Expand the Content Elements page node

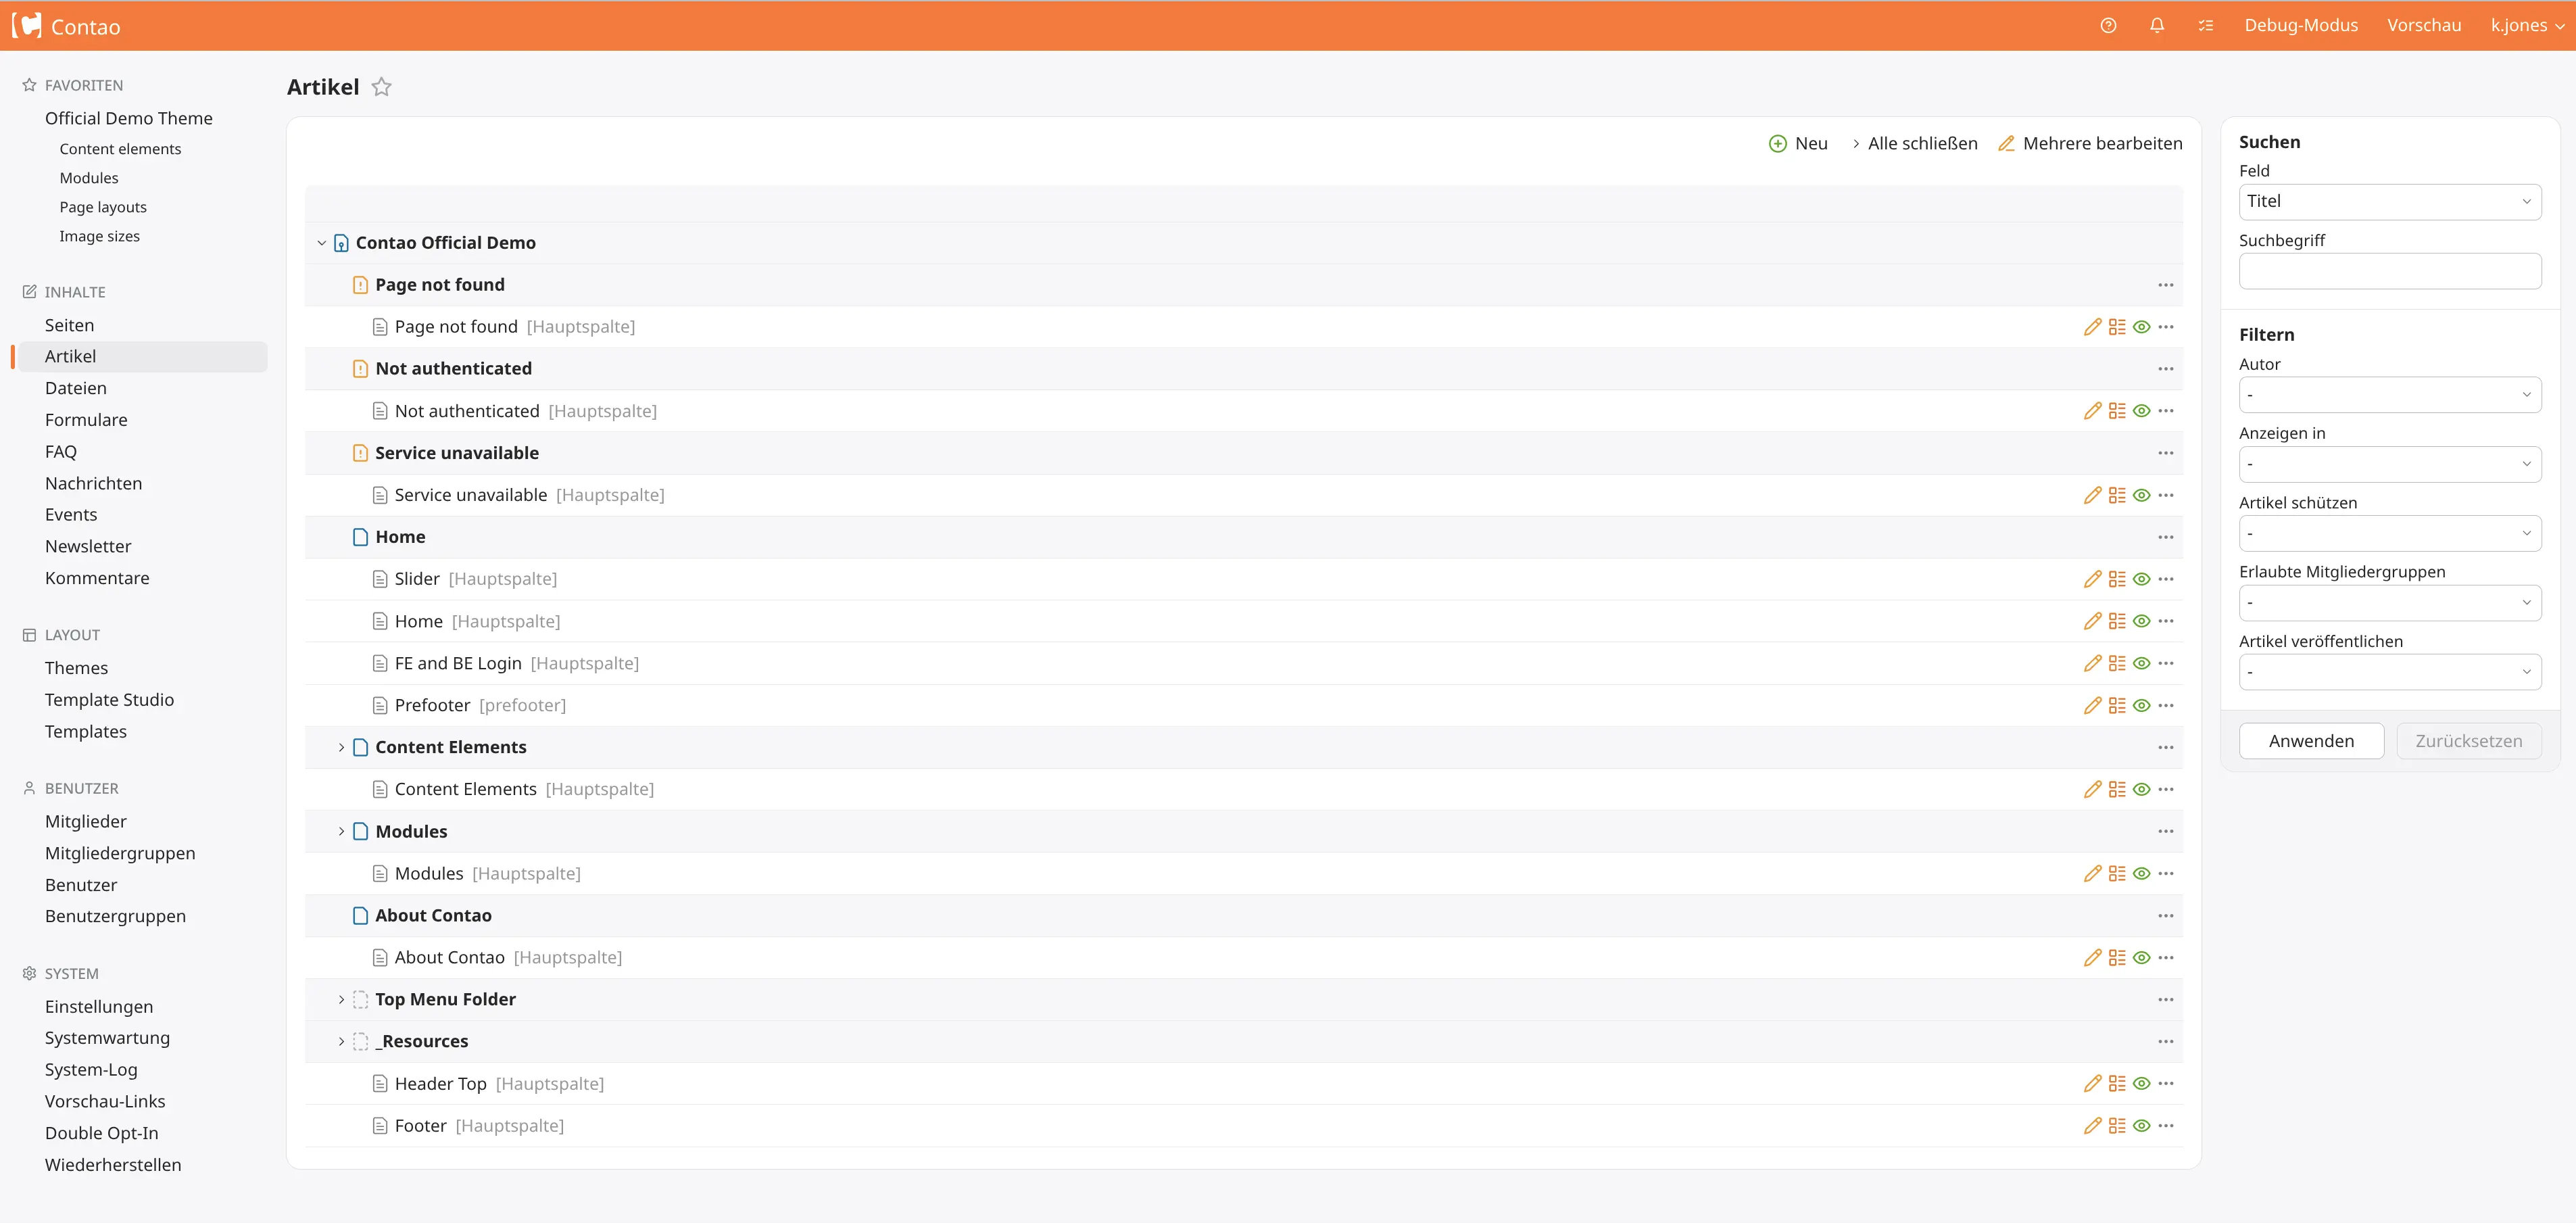[x=341, y=747]
